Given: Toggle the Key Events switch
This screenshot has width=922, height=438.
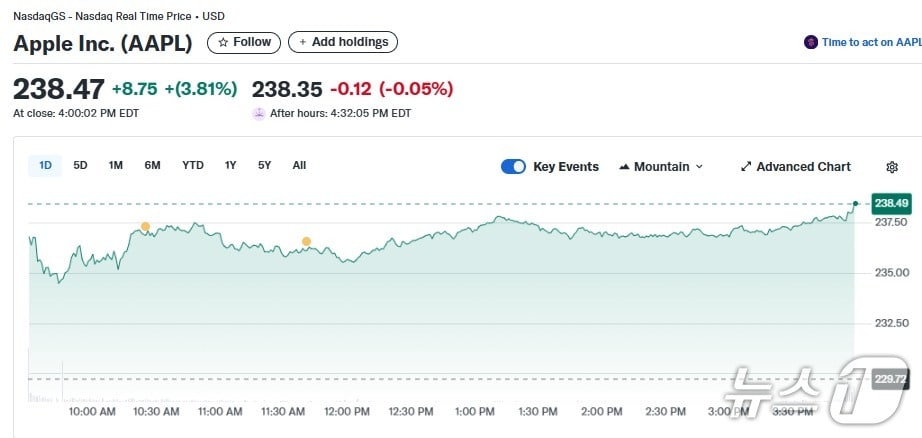Looking at the screenshot, I should point(513,167).
